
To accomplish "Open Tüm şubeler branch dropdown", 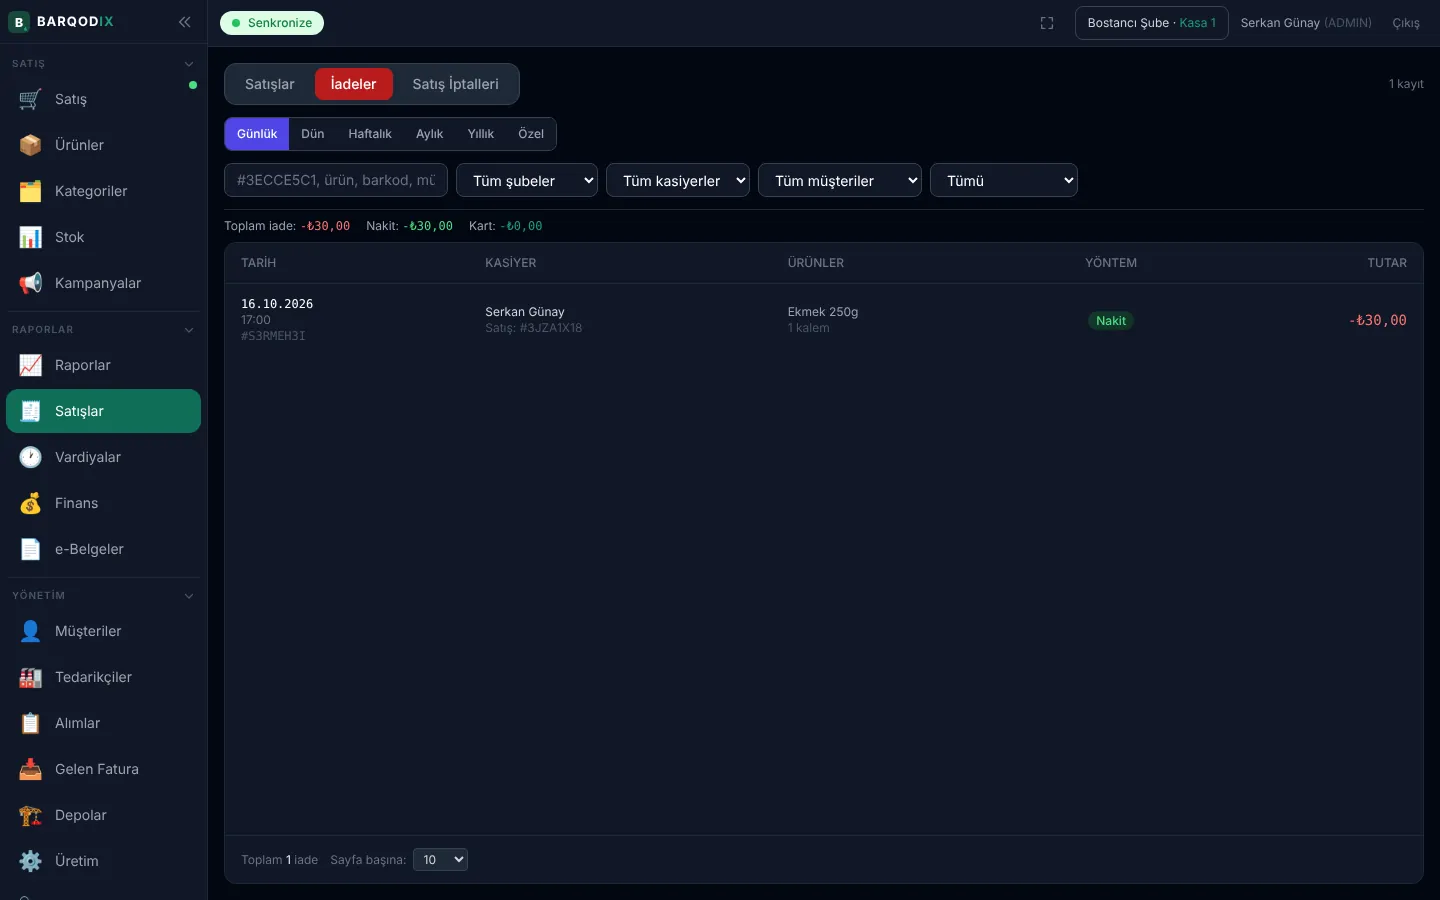I will click(x=527, y=180).
